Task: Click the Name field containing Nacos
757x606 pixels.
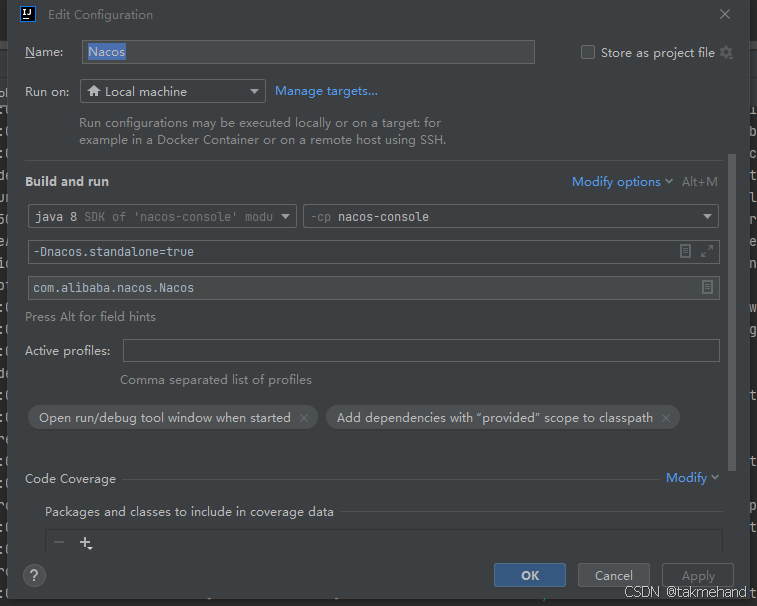Action: [308, 52]
